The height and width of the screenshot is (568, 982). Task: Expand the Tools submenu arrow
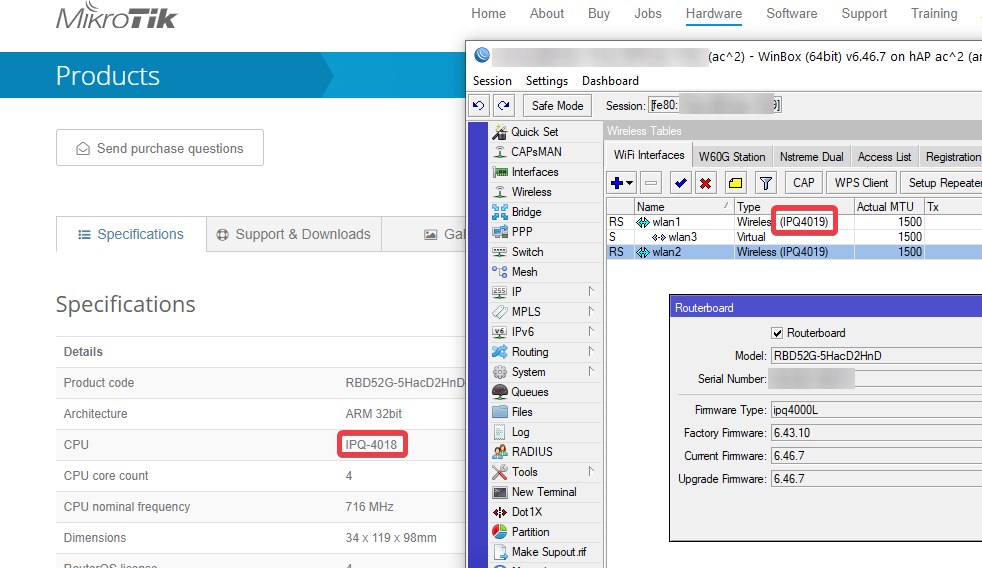(591, 471)
